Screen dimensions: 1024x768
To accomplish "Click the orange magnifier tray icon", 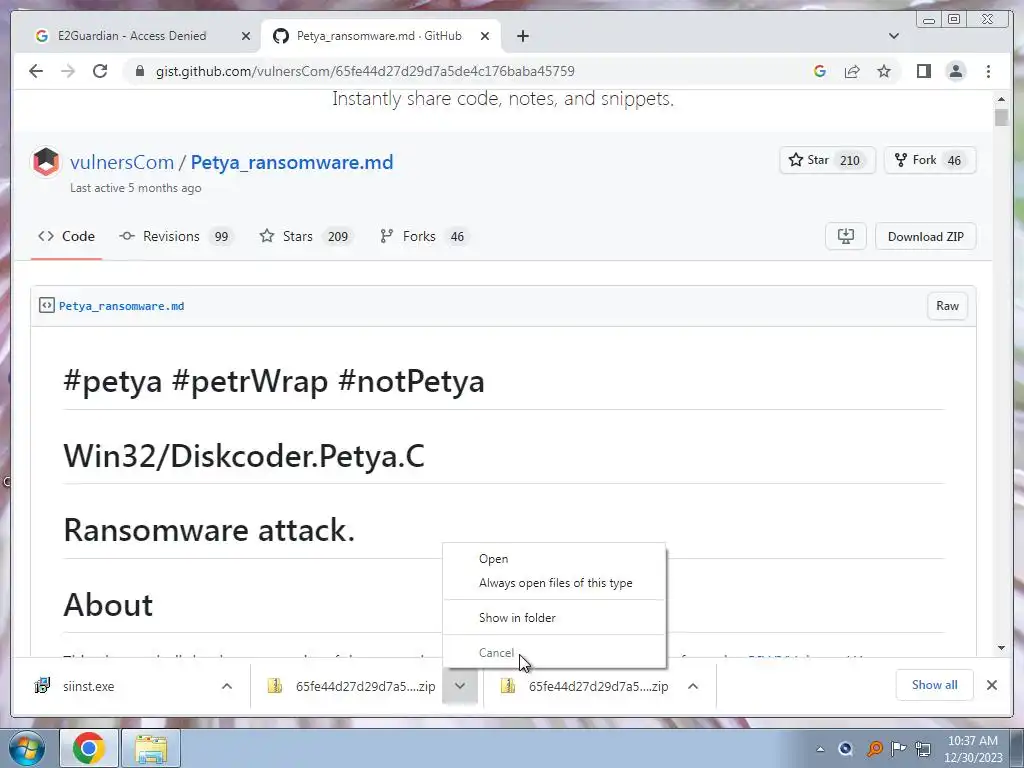I will pyautogui.click(x=874, y=748).
